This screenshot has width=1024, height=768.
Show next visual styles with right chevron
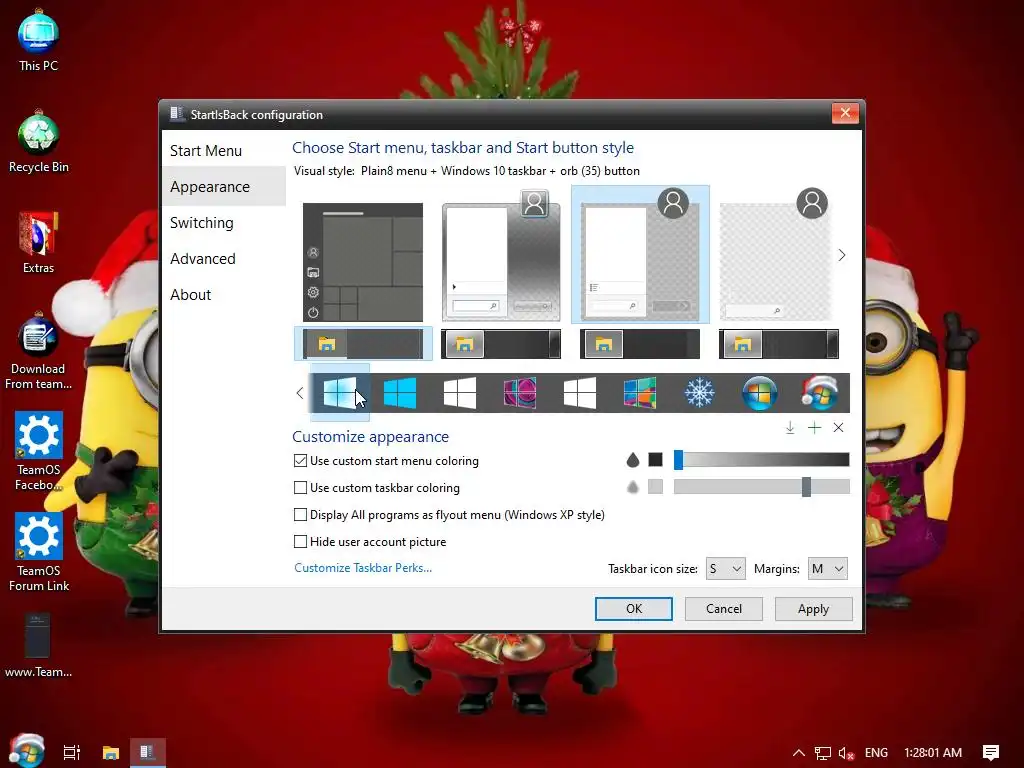[842, 255]
